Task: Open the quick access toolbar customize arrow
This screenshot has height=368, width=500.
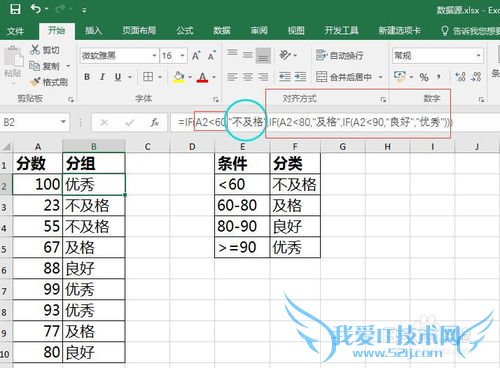Action: click(x=84, y=11)
